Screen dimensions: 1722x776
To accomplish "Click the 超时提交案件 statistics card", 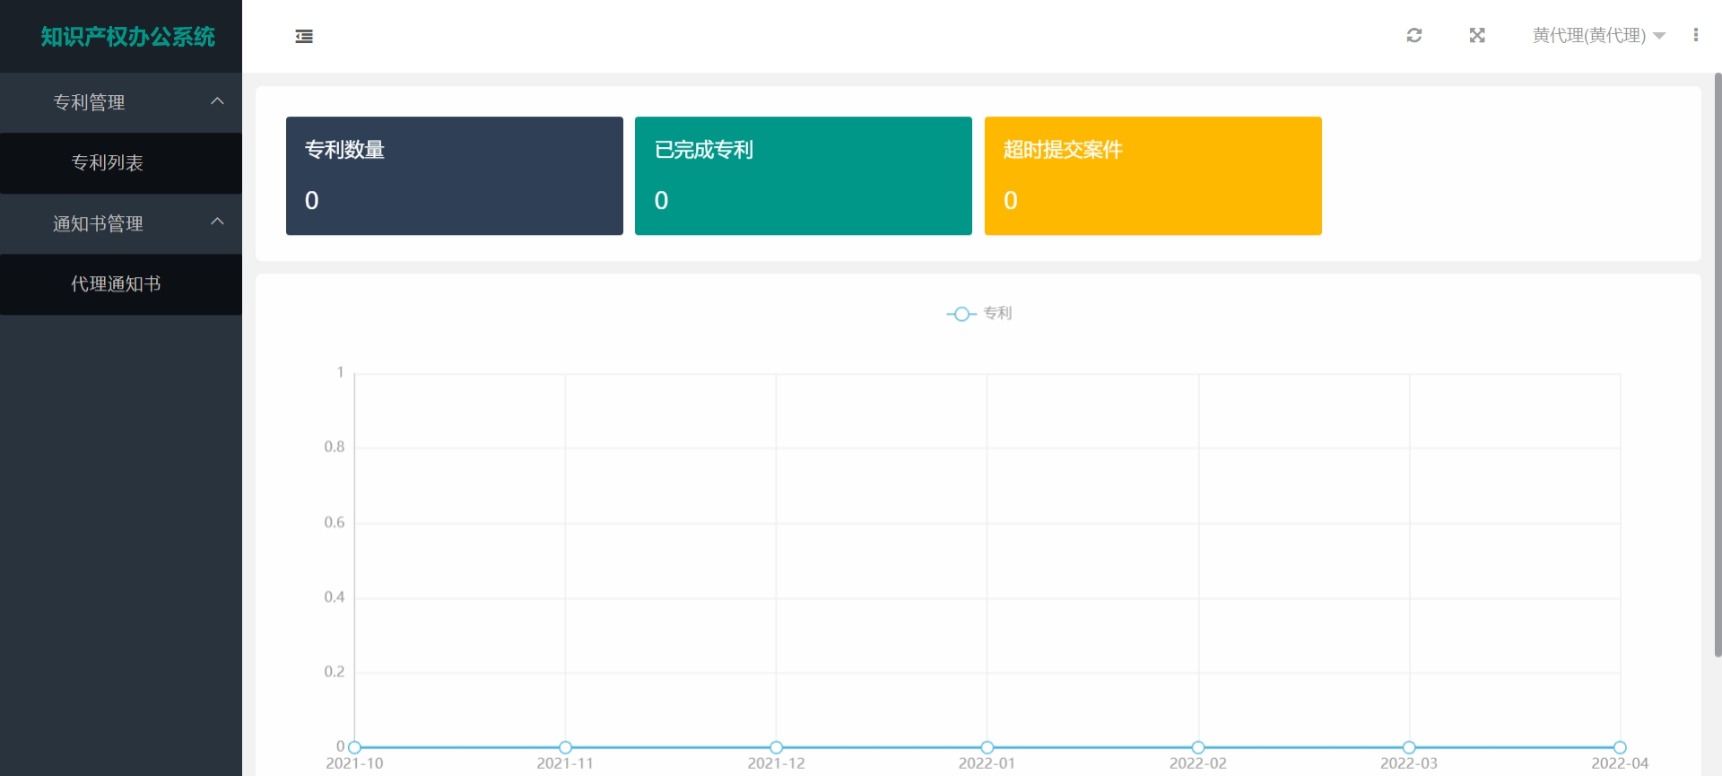I will click(1153, 176).
